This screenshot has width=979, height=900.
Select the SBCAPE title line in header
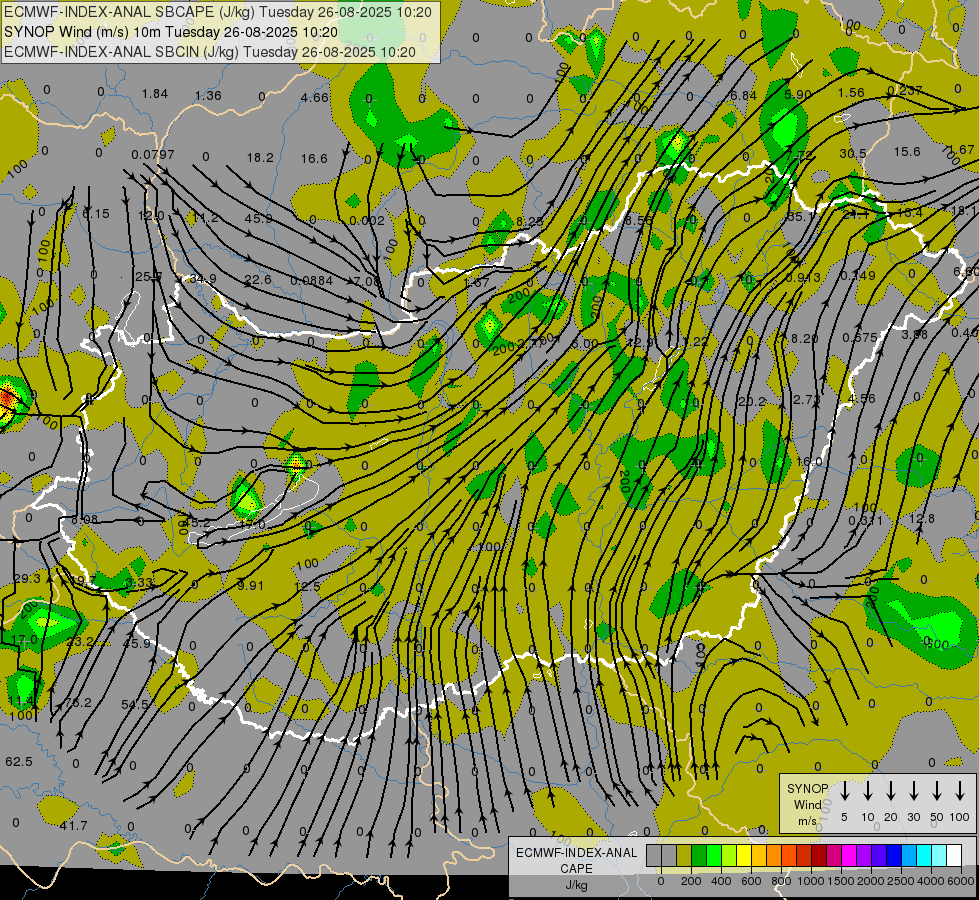(218, 12)
